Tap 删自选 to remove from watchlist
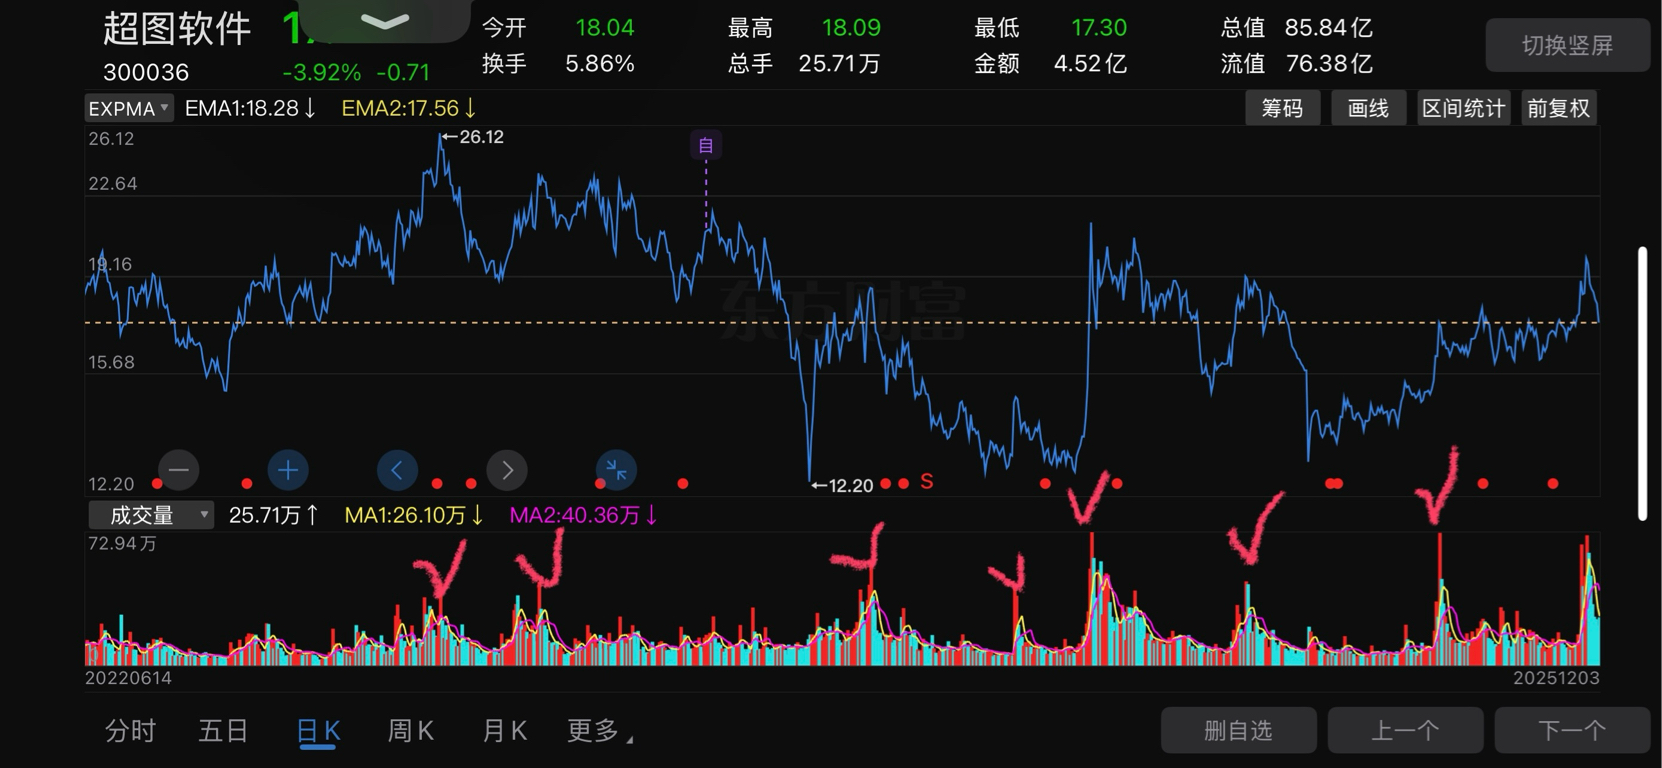 click(1238, 731)
